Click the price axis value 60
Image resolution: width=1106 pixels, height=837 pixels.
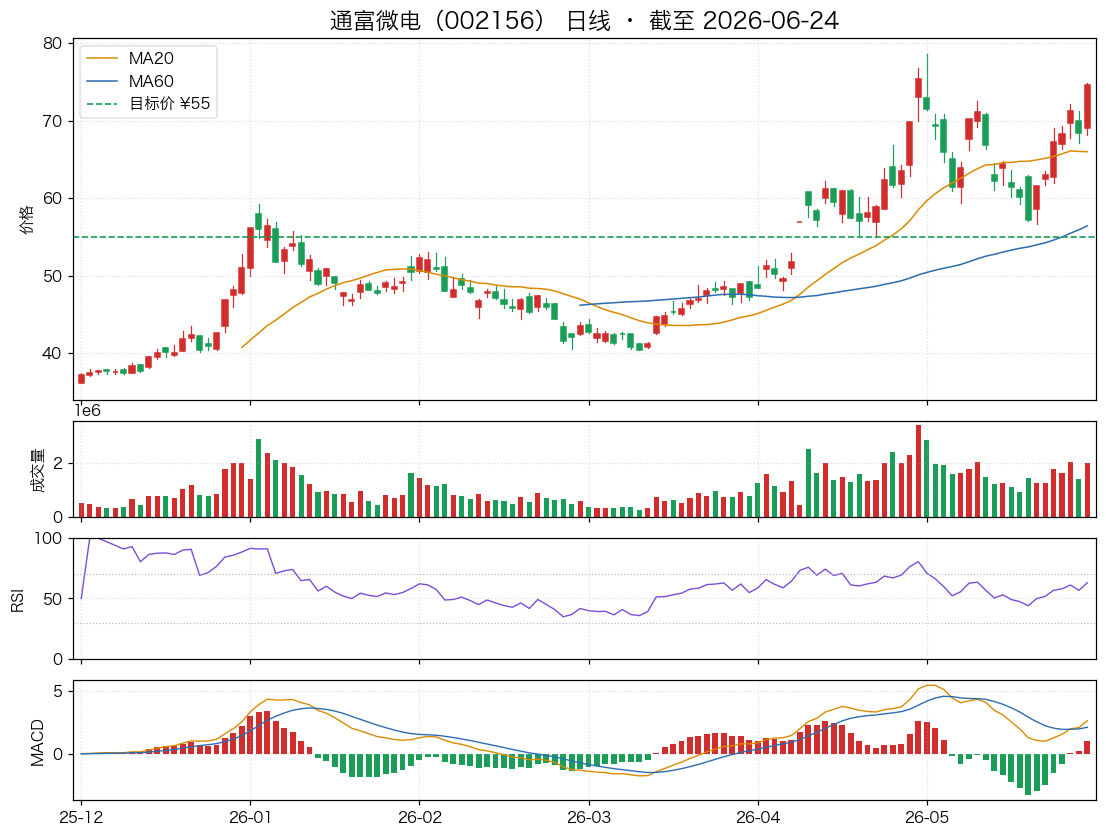click(52, 199)
